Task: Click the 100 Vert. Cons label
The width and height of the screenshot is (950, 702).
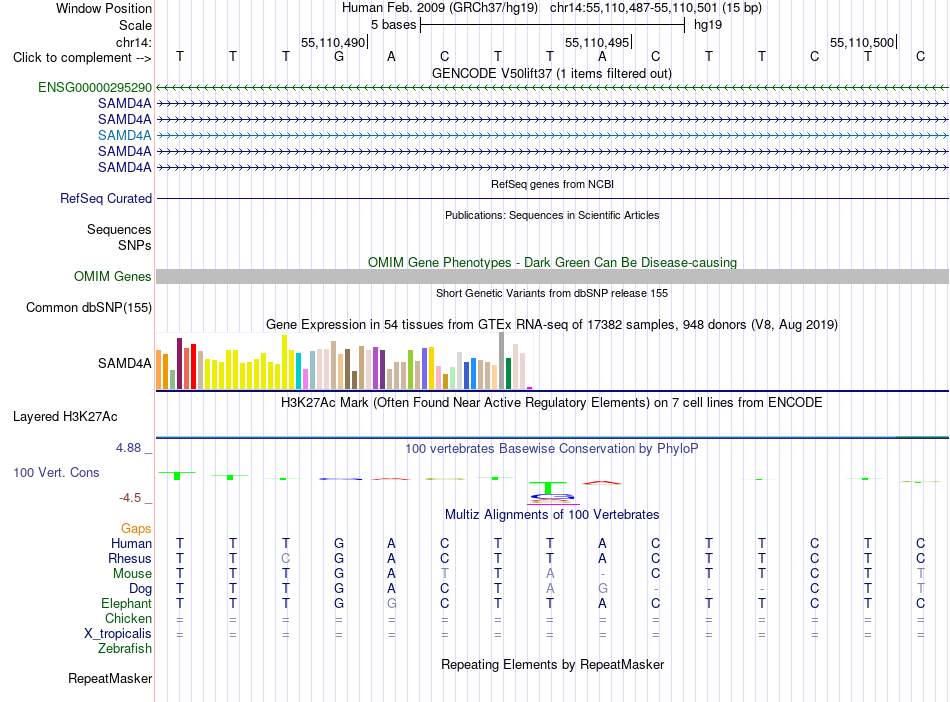Action: [56, 472]
